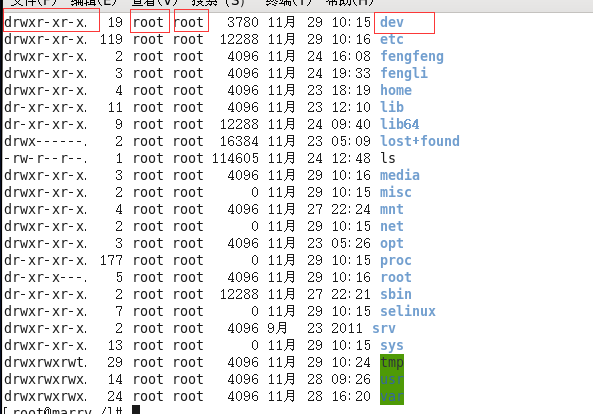
Task: Click the file size 3780
Action: 243,22
